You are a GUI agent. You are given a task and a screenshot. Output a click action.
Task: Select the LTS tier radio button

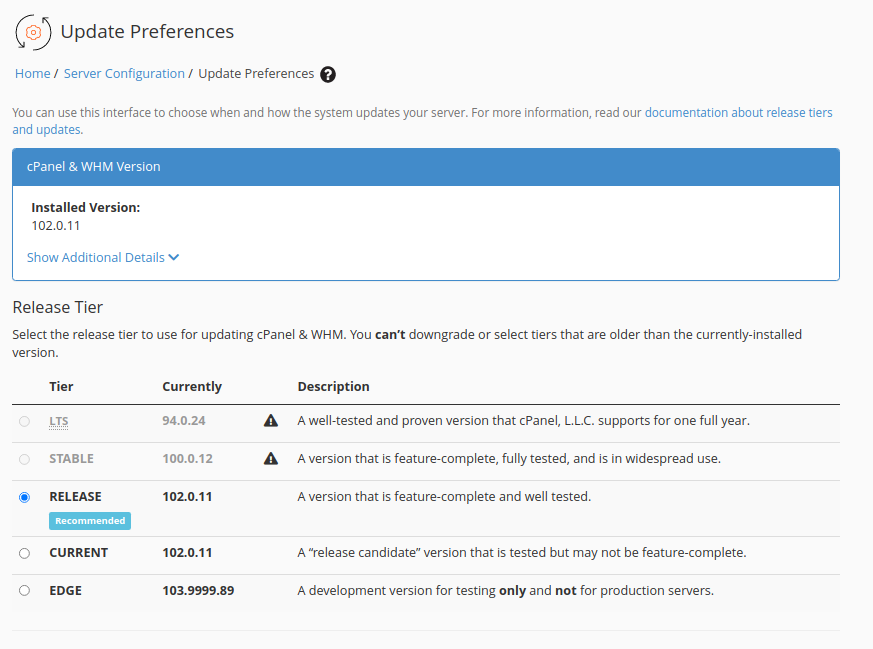pyautogui.click(x=25, y=421)
